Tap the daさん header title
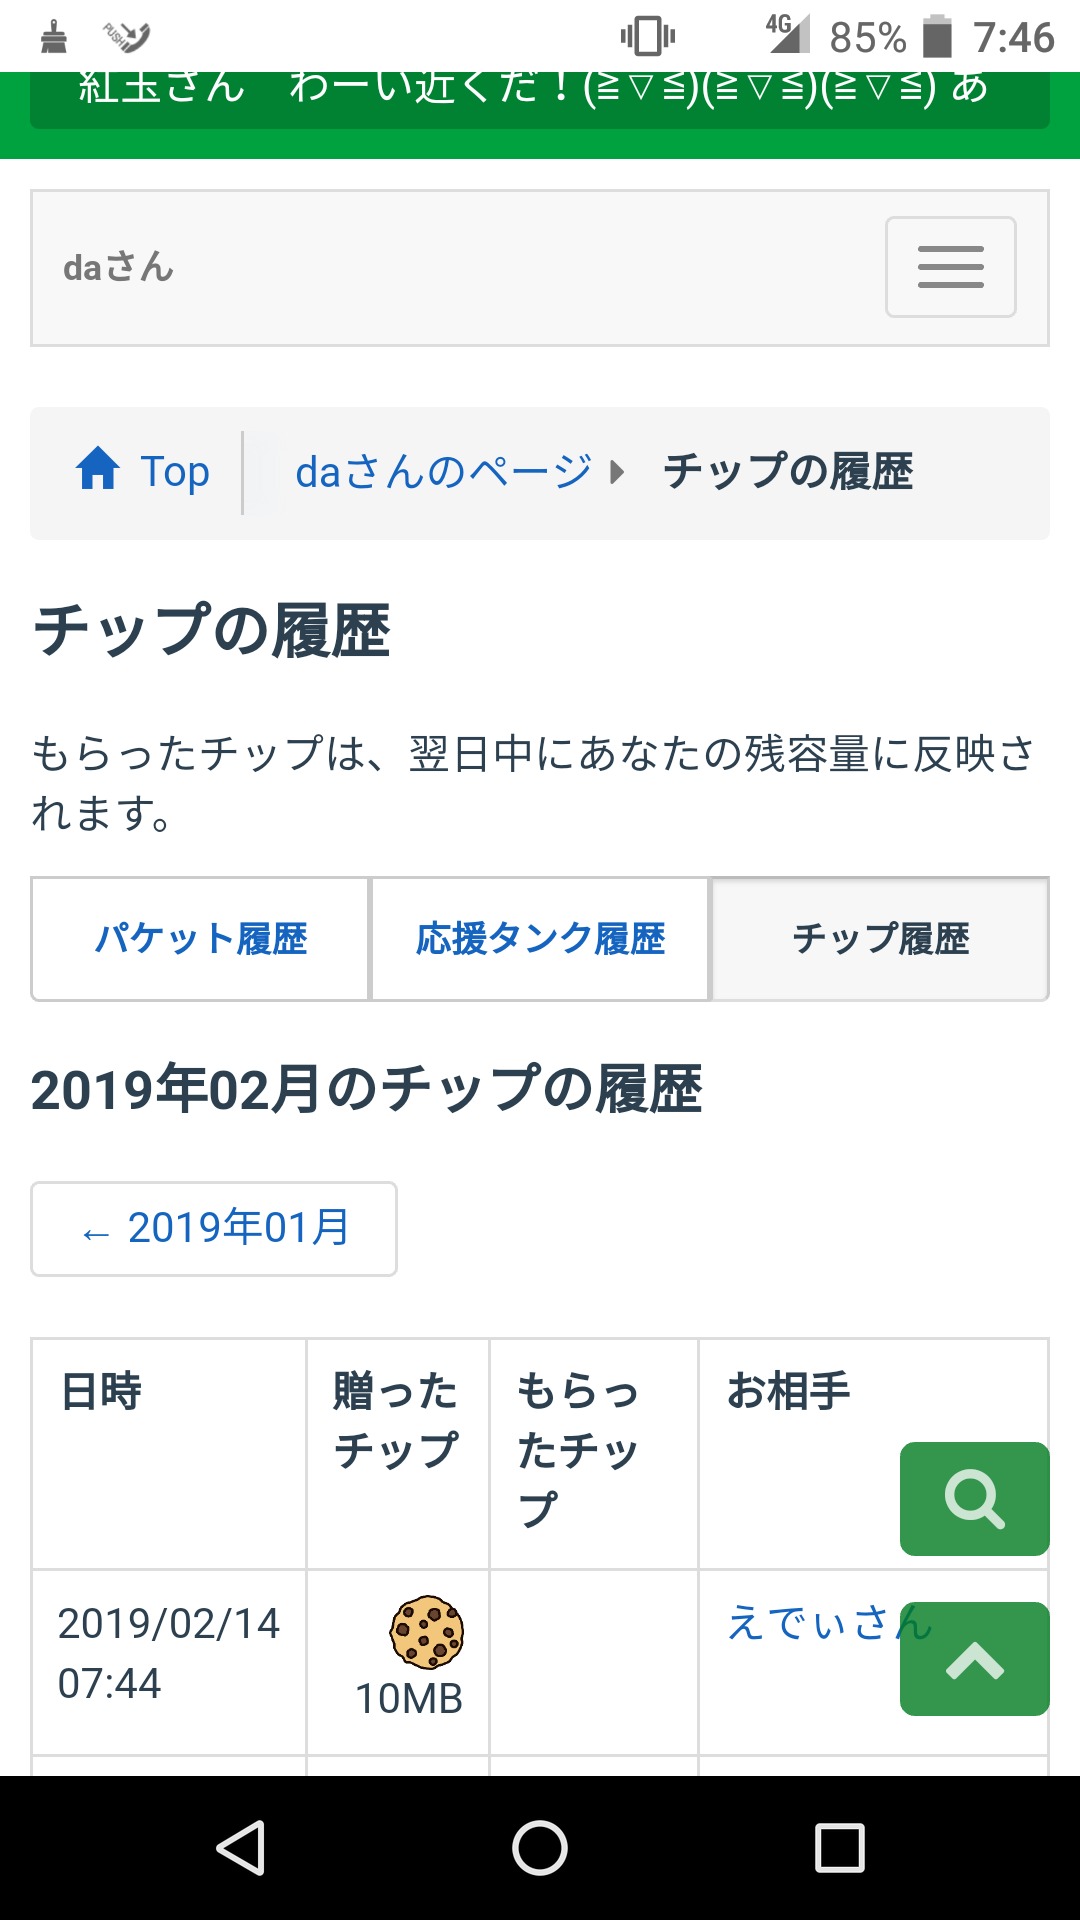Viewport: 1080px width, 1920px height. pos(118,268)
